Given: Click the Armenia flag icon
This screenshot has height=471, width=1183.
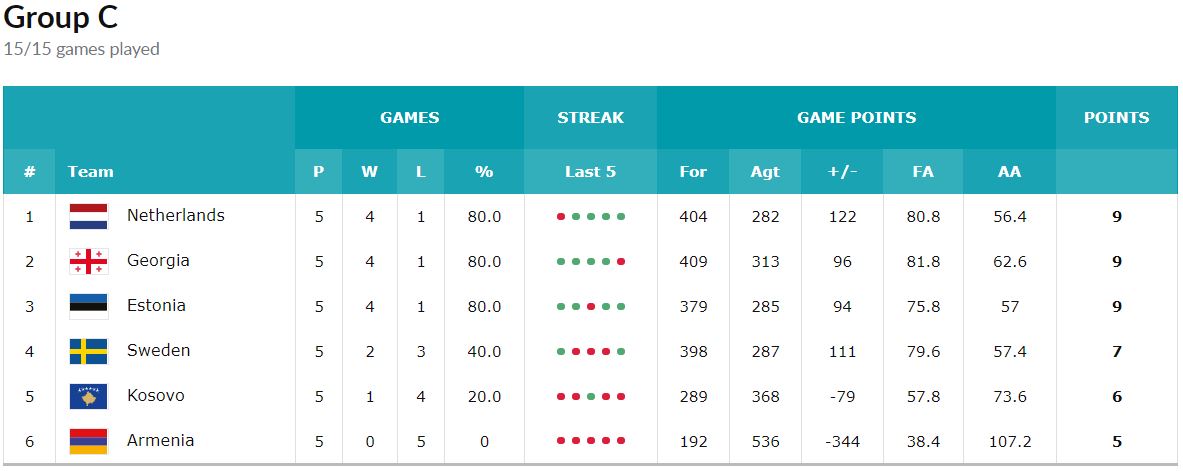Looking at the screenshot, I should click(x=88, y=442).
